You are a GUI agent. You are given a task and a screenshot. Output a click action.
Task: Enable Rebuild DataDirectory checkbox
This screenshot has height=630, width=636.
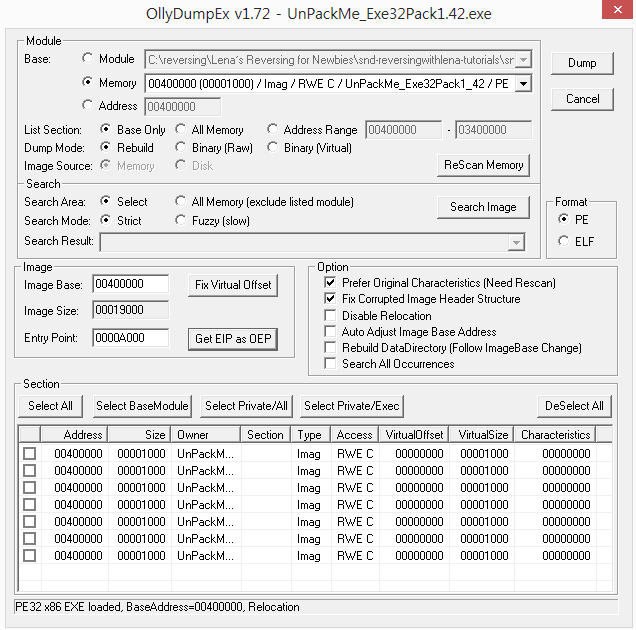pos(330,348)
